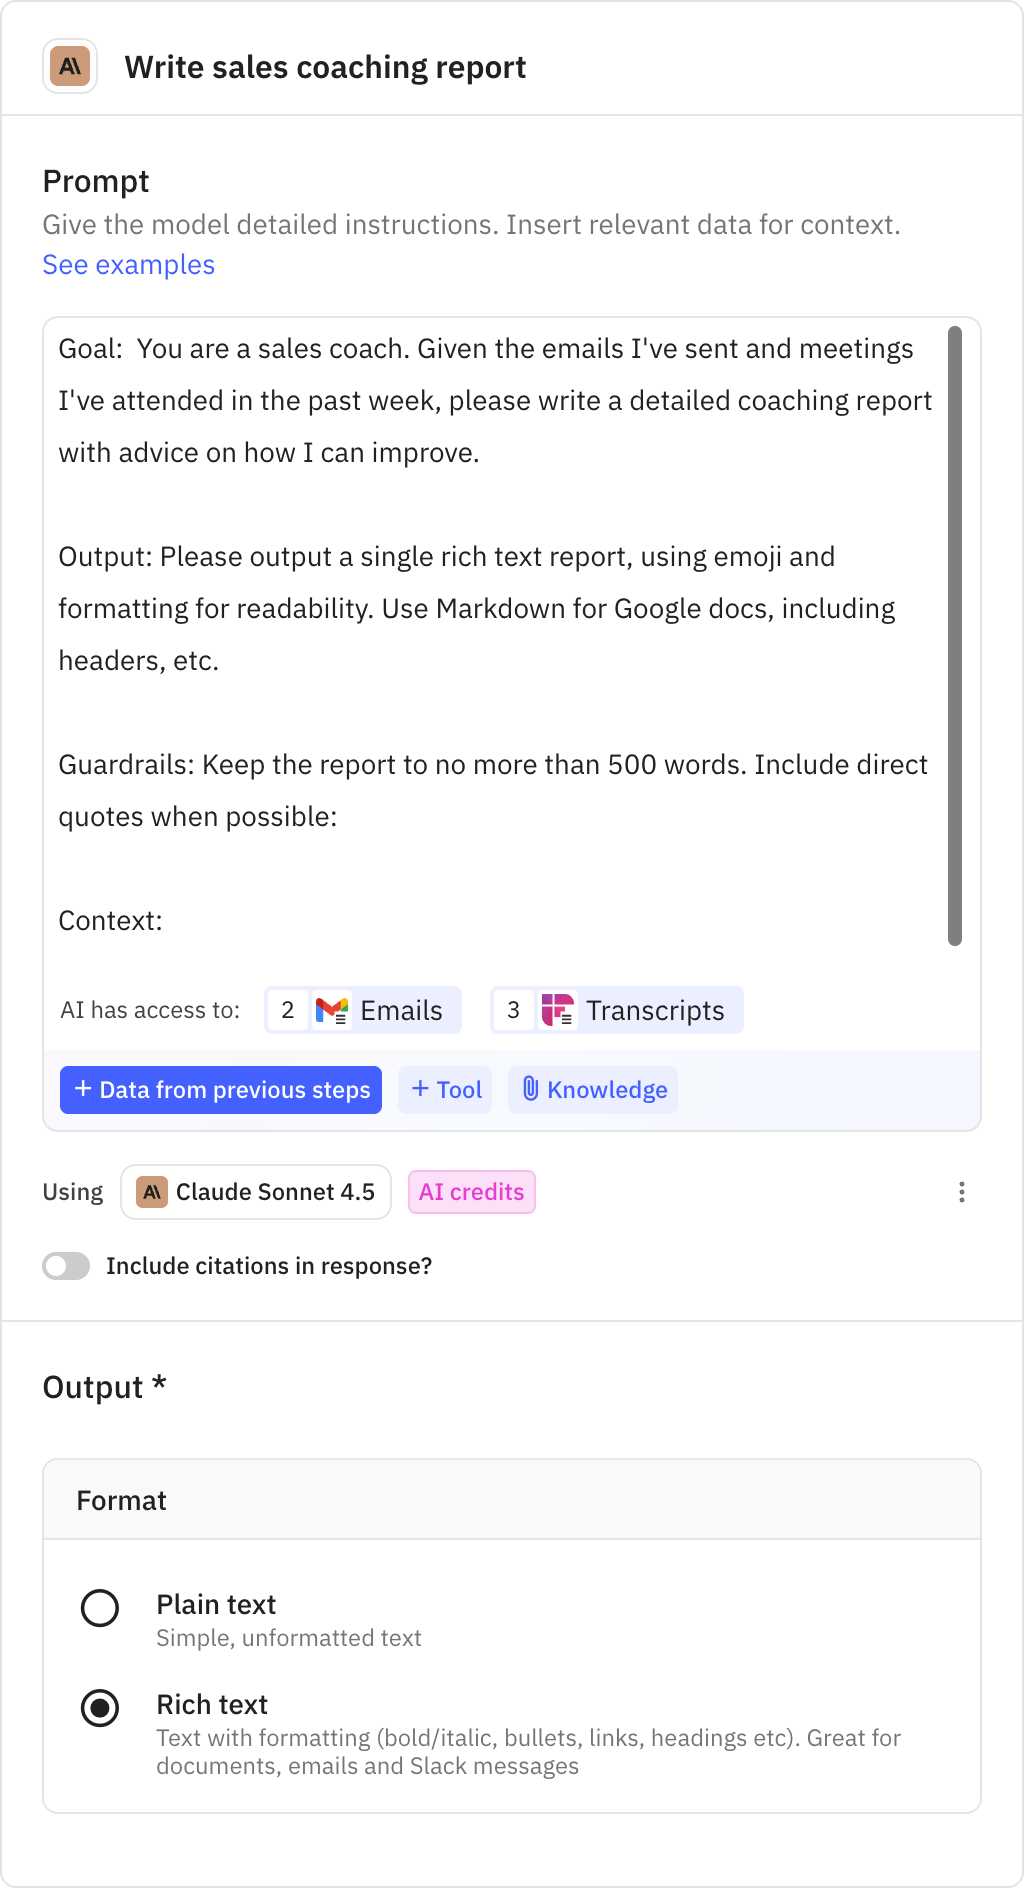The image size is (1024, 1888).
Task: Open the See examples link
Action: pos(128,264)
